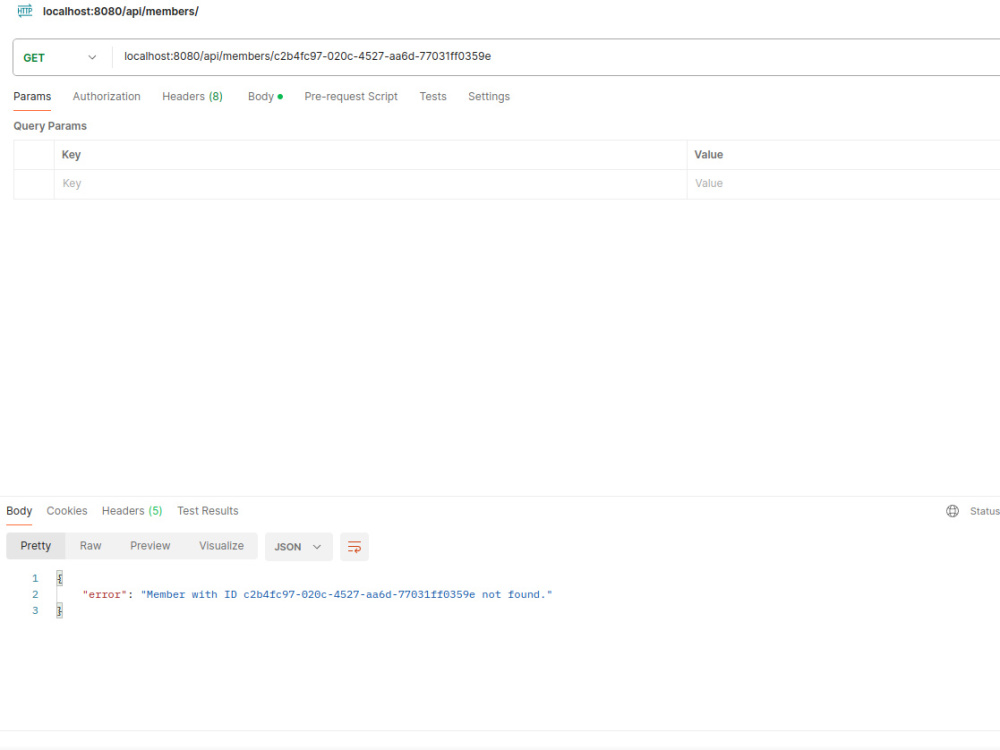Click line number 2 in response
Viewport: 1000px width, 750px height.
click(35, 594)
